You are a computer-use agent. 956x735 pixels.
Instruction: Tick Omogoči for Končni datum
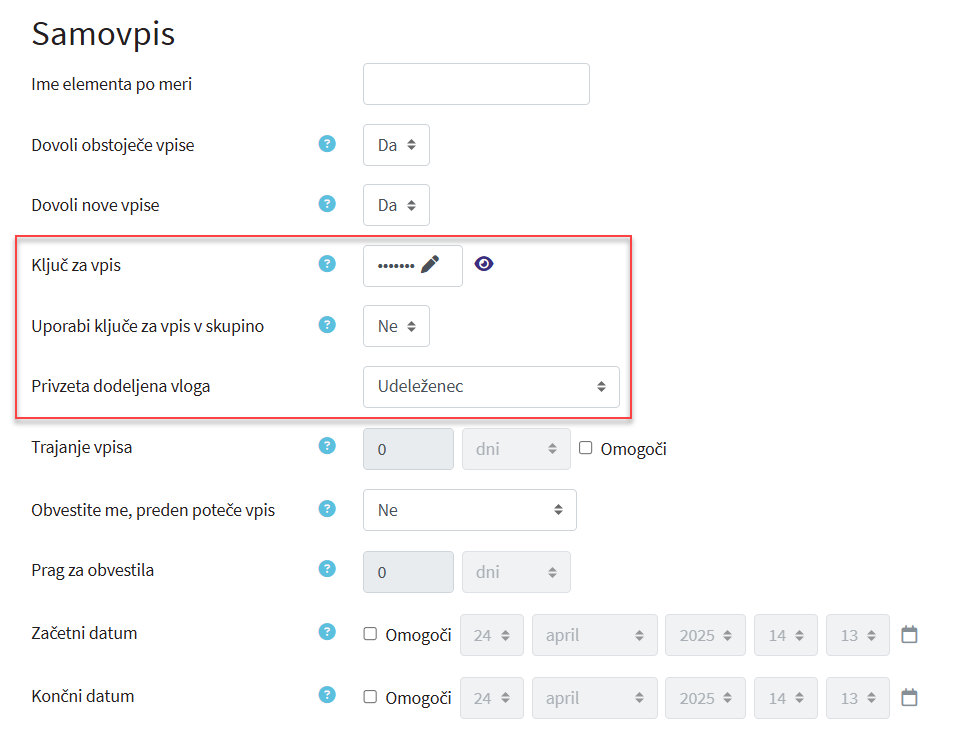(370, 696)
